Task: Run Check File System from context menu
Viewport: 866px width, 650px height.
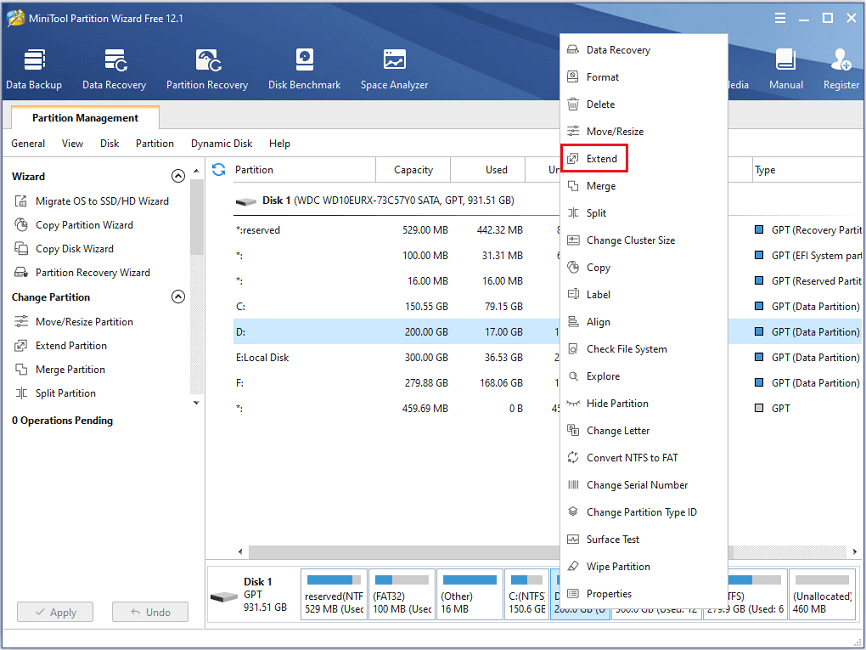Action: click(643, 348)
